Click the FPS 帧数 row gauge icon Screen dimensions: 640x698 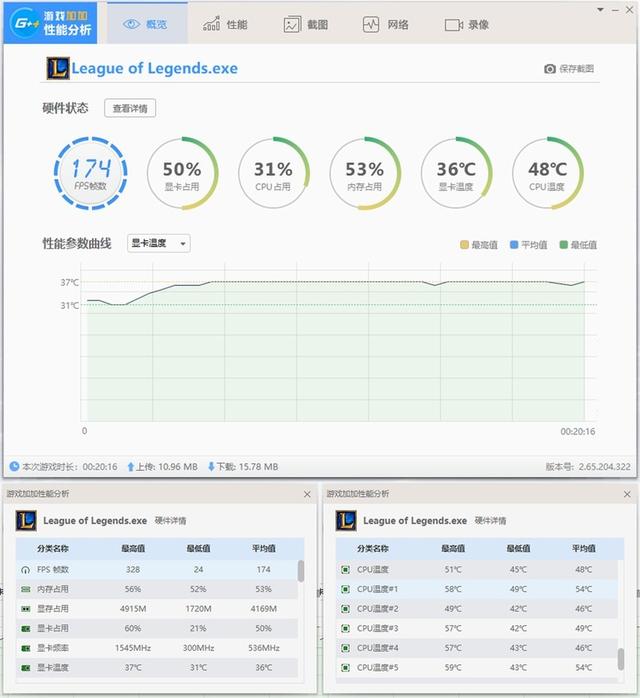(25, 569)
